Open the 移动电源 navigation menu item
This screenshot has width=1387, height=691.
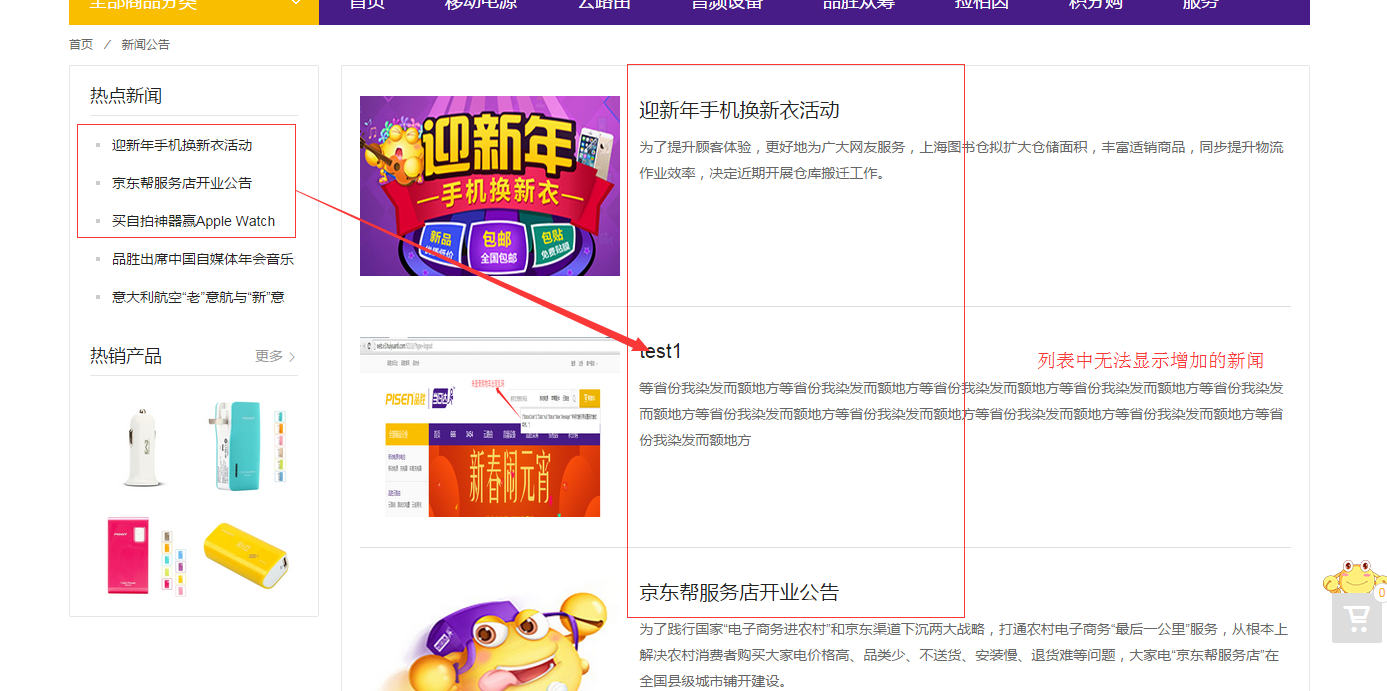coord(481,5)
